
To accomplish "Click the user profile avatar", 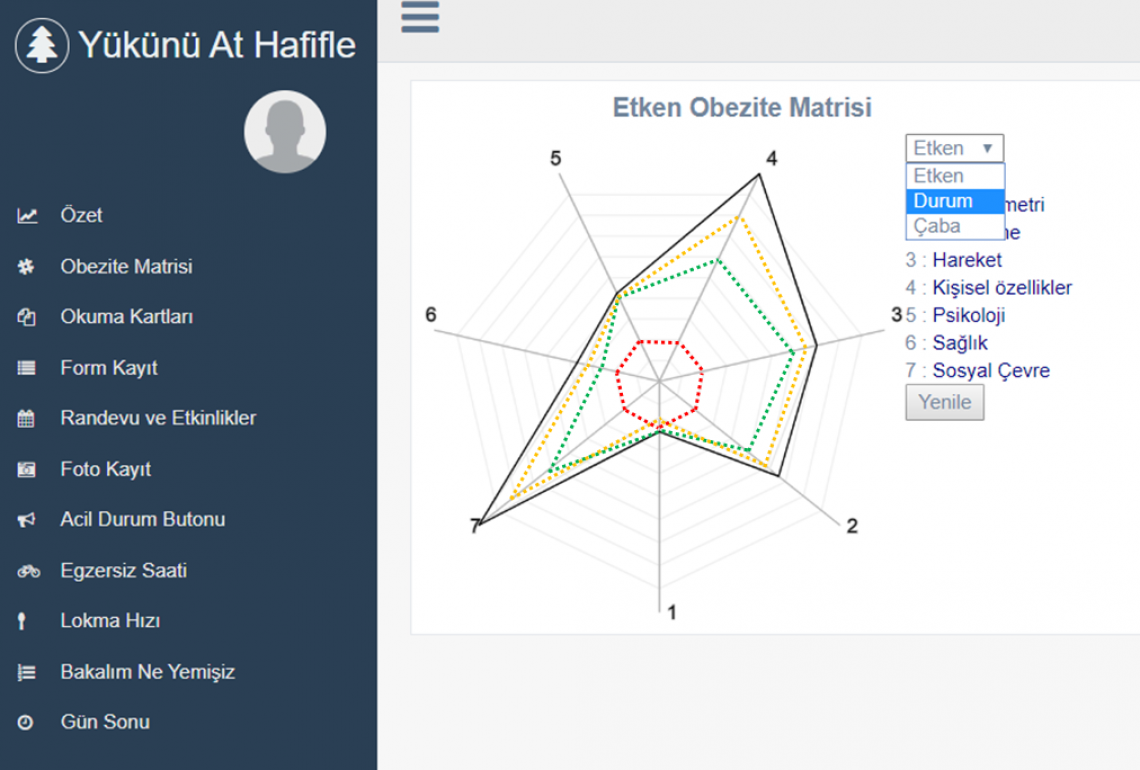I will pos(285,131).
